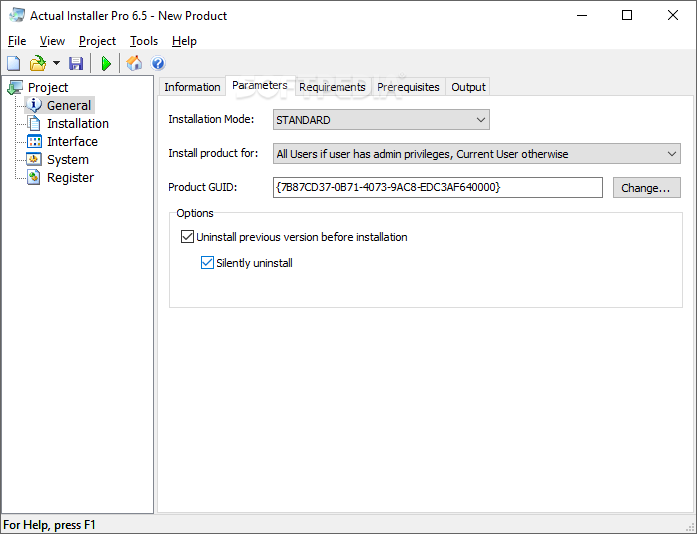Select Installation in the project tree
697x534 pixels.
[x=78, y=123]
